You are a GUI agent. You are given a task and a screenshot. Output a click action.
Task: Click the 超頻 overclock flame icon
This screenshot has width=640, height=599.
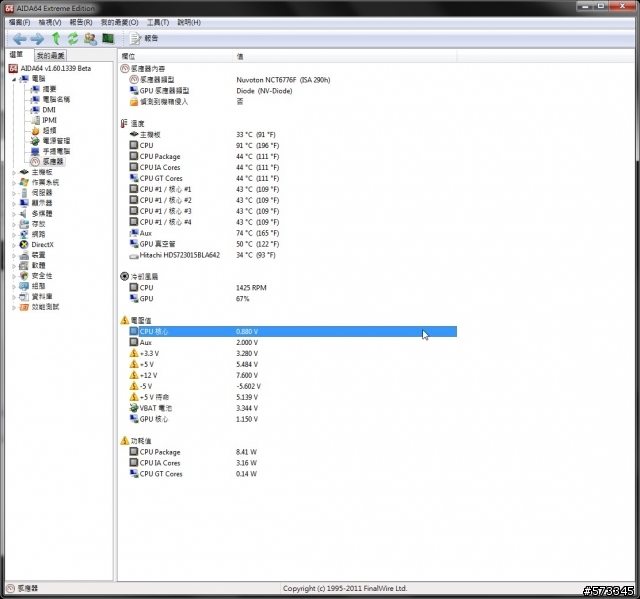pos(36,131)
